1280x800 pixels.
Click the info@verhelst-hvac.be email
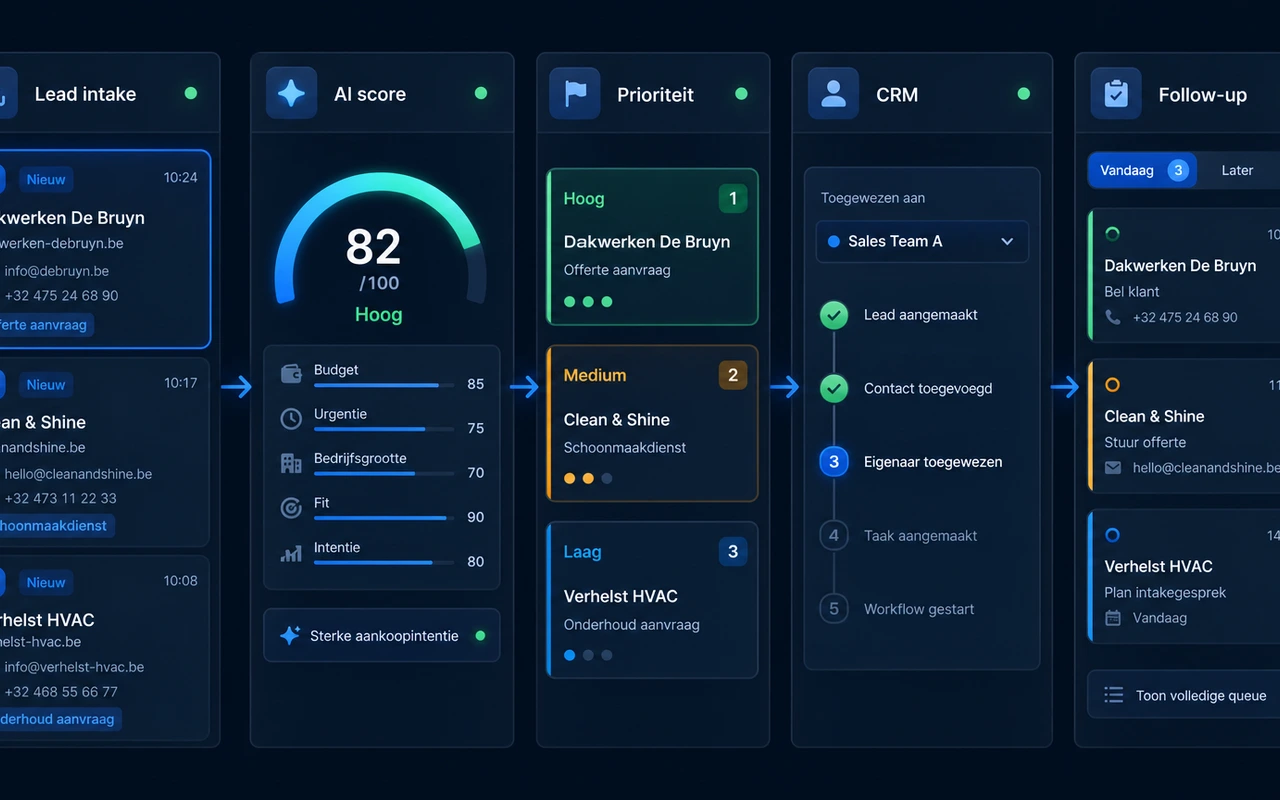pos(74,666)
